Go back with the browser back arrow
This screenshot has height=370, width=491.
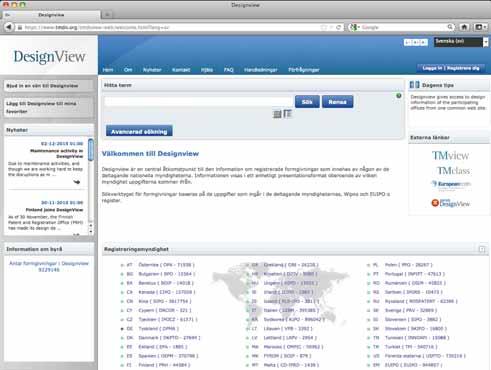[x=9, y=27]
